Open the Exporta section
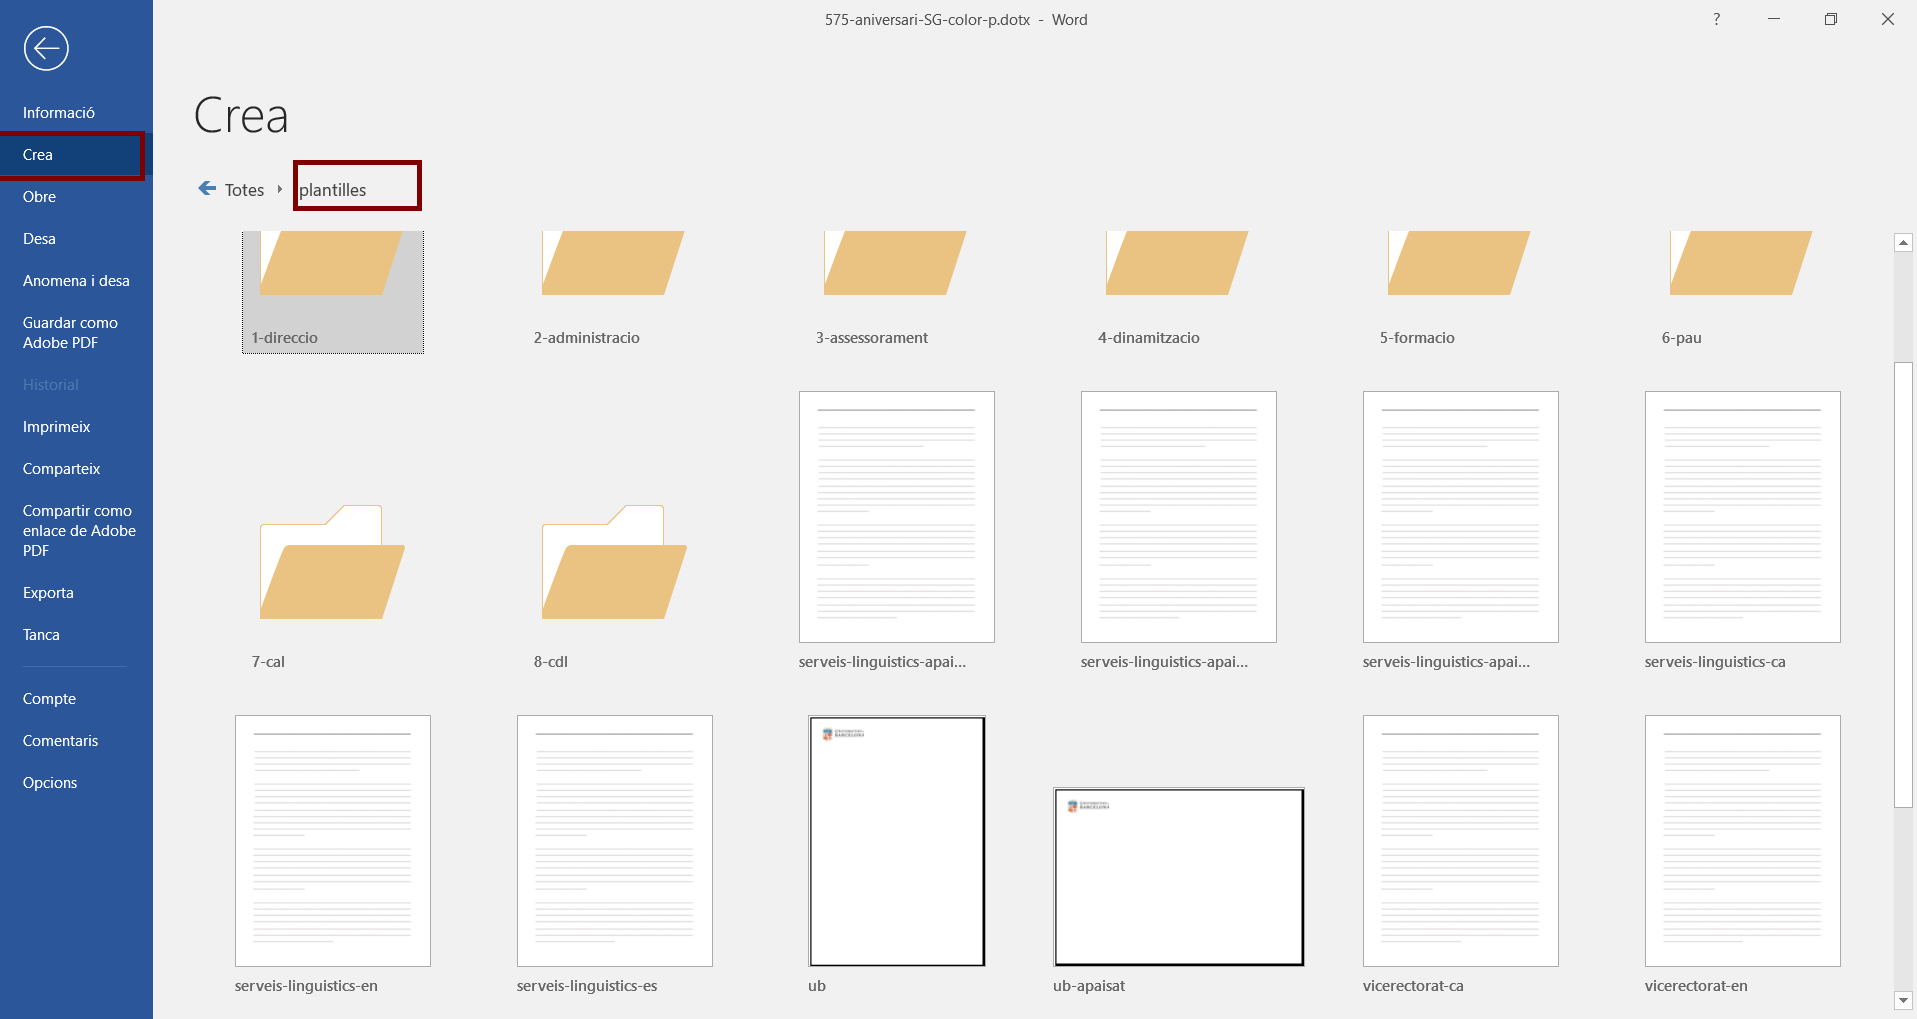 [x=48, y=592]
